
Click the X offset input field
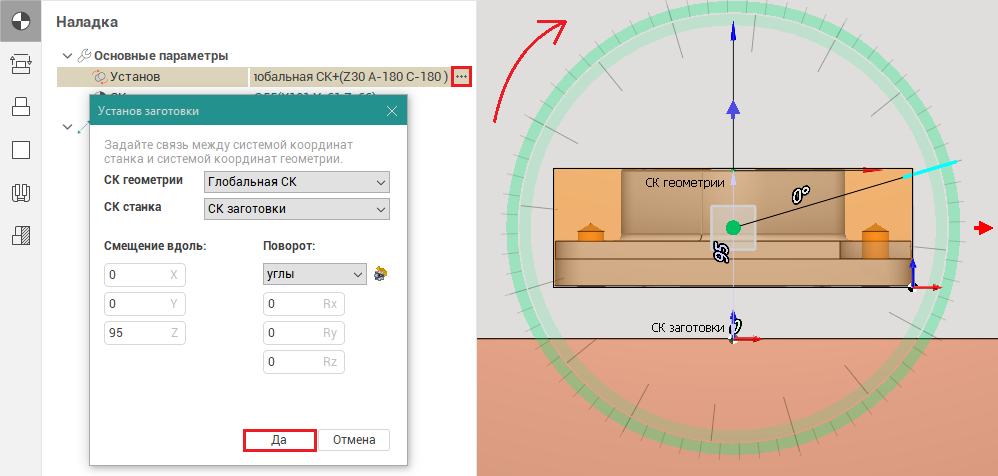coord(144,274)
